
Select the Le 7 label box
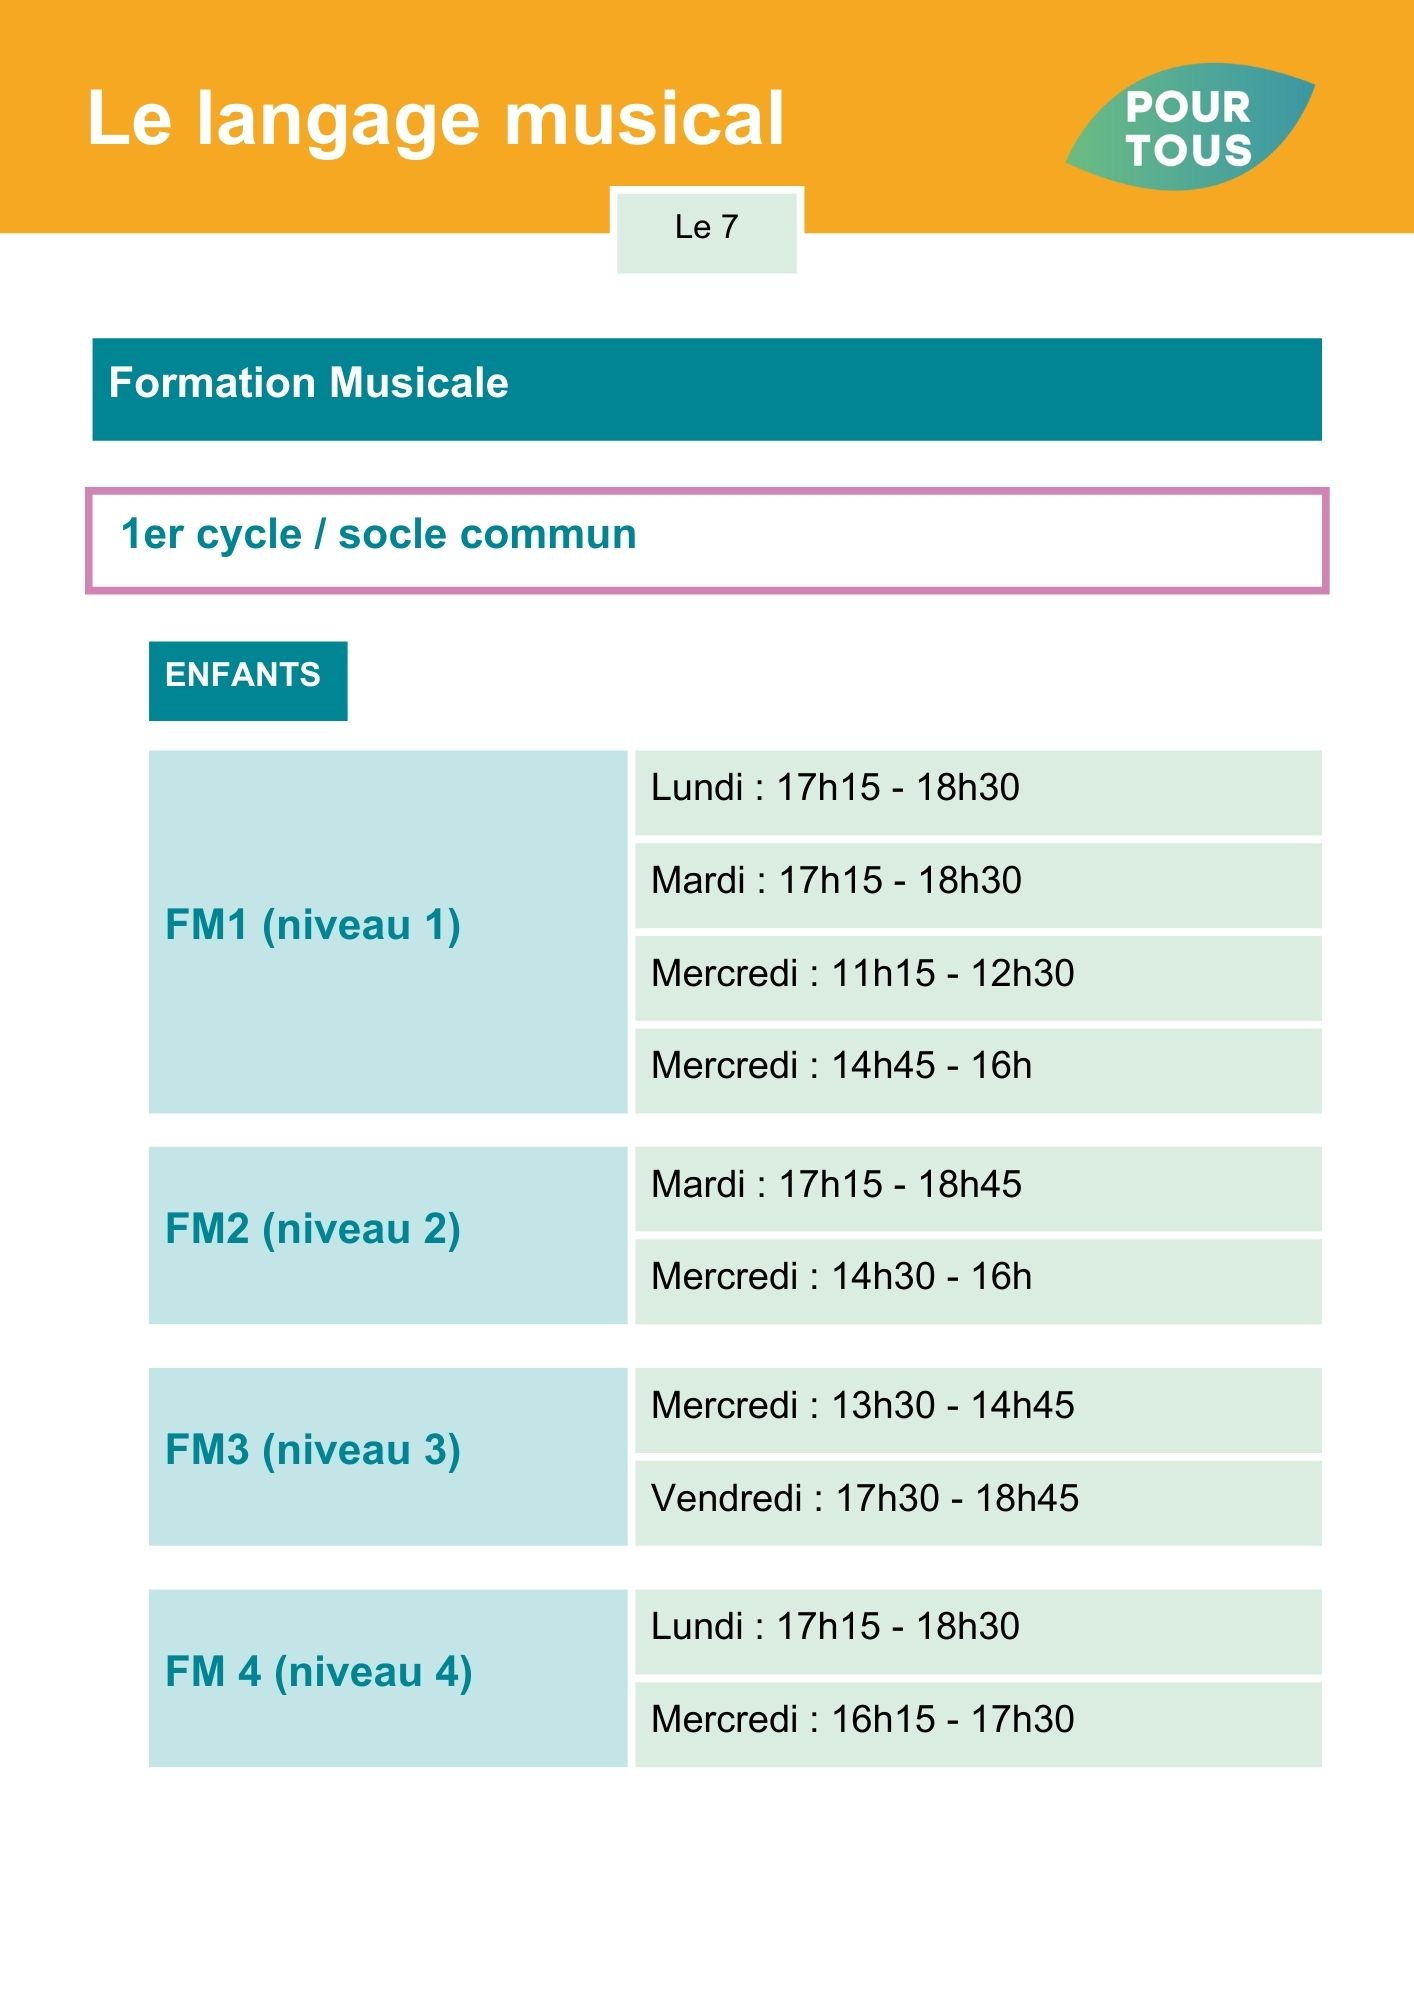click(707, 231)
